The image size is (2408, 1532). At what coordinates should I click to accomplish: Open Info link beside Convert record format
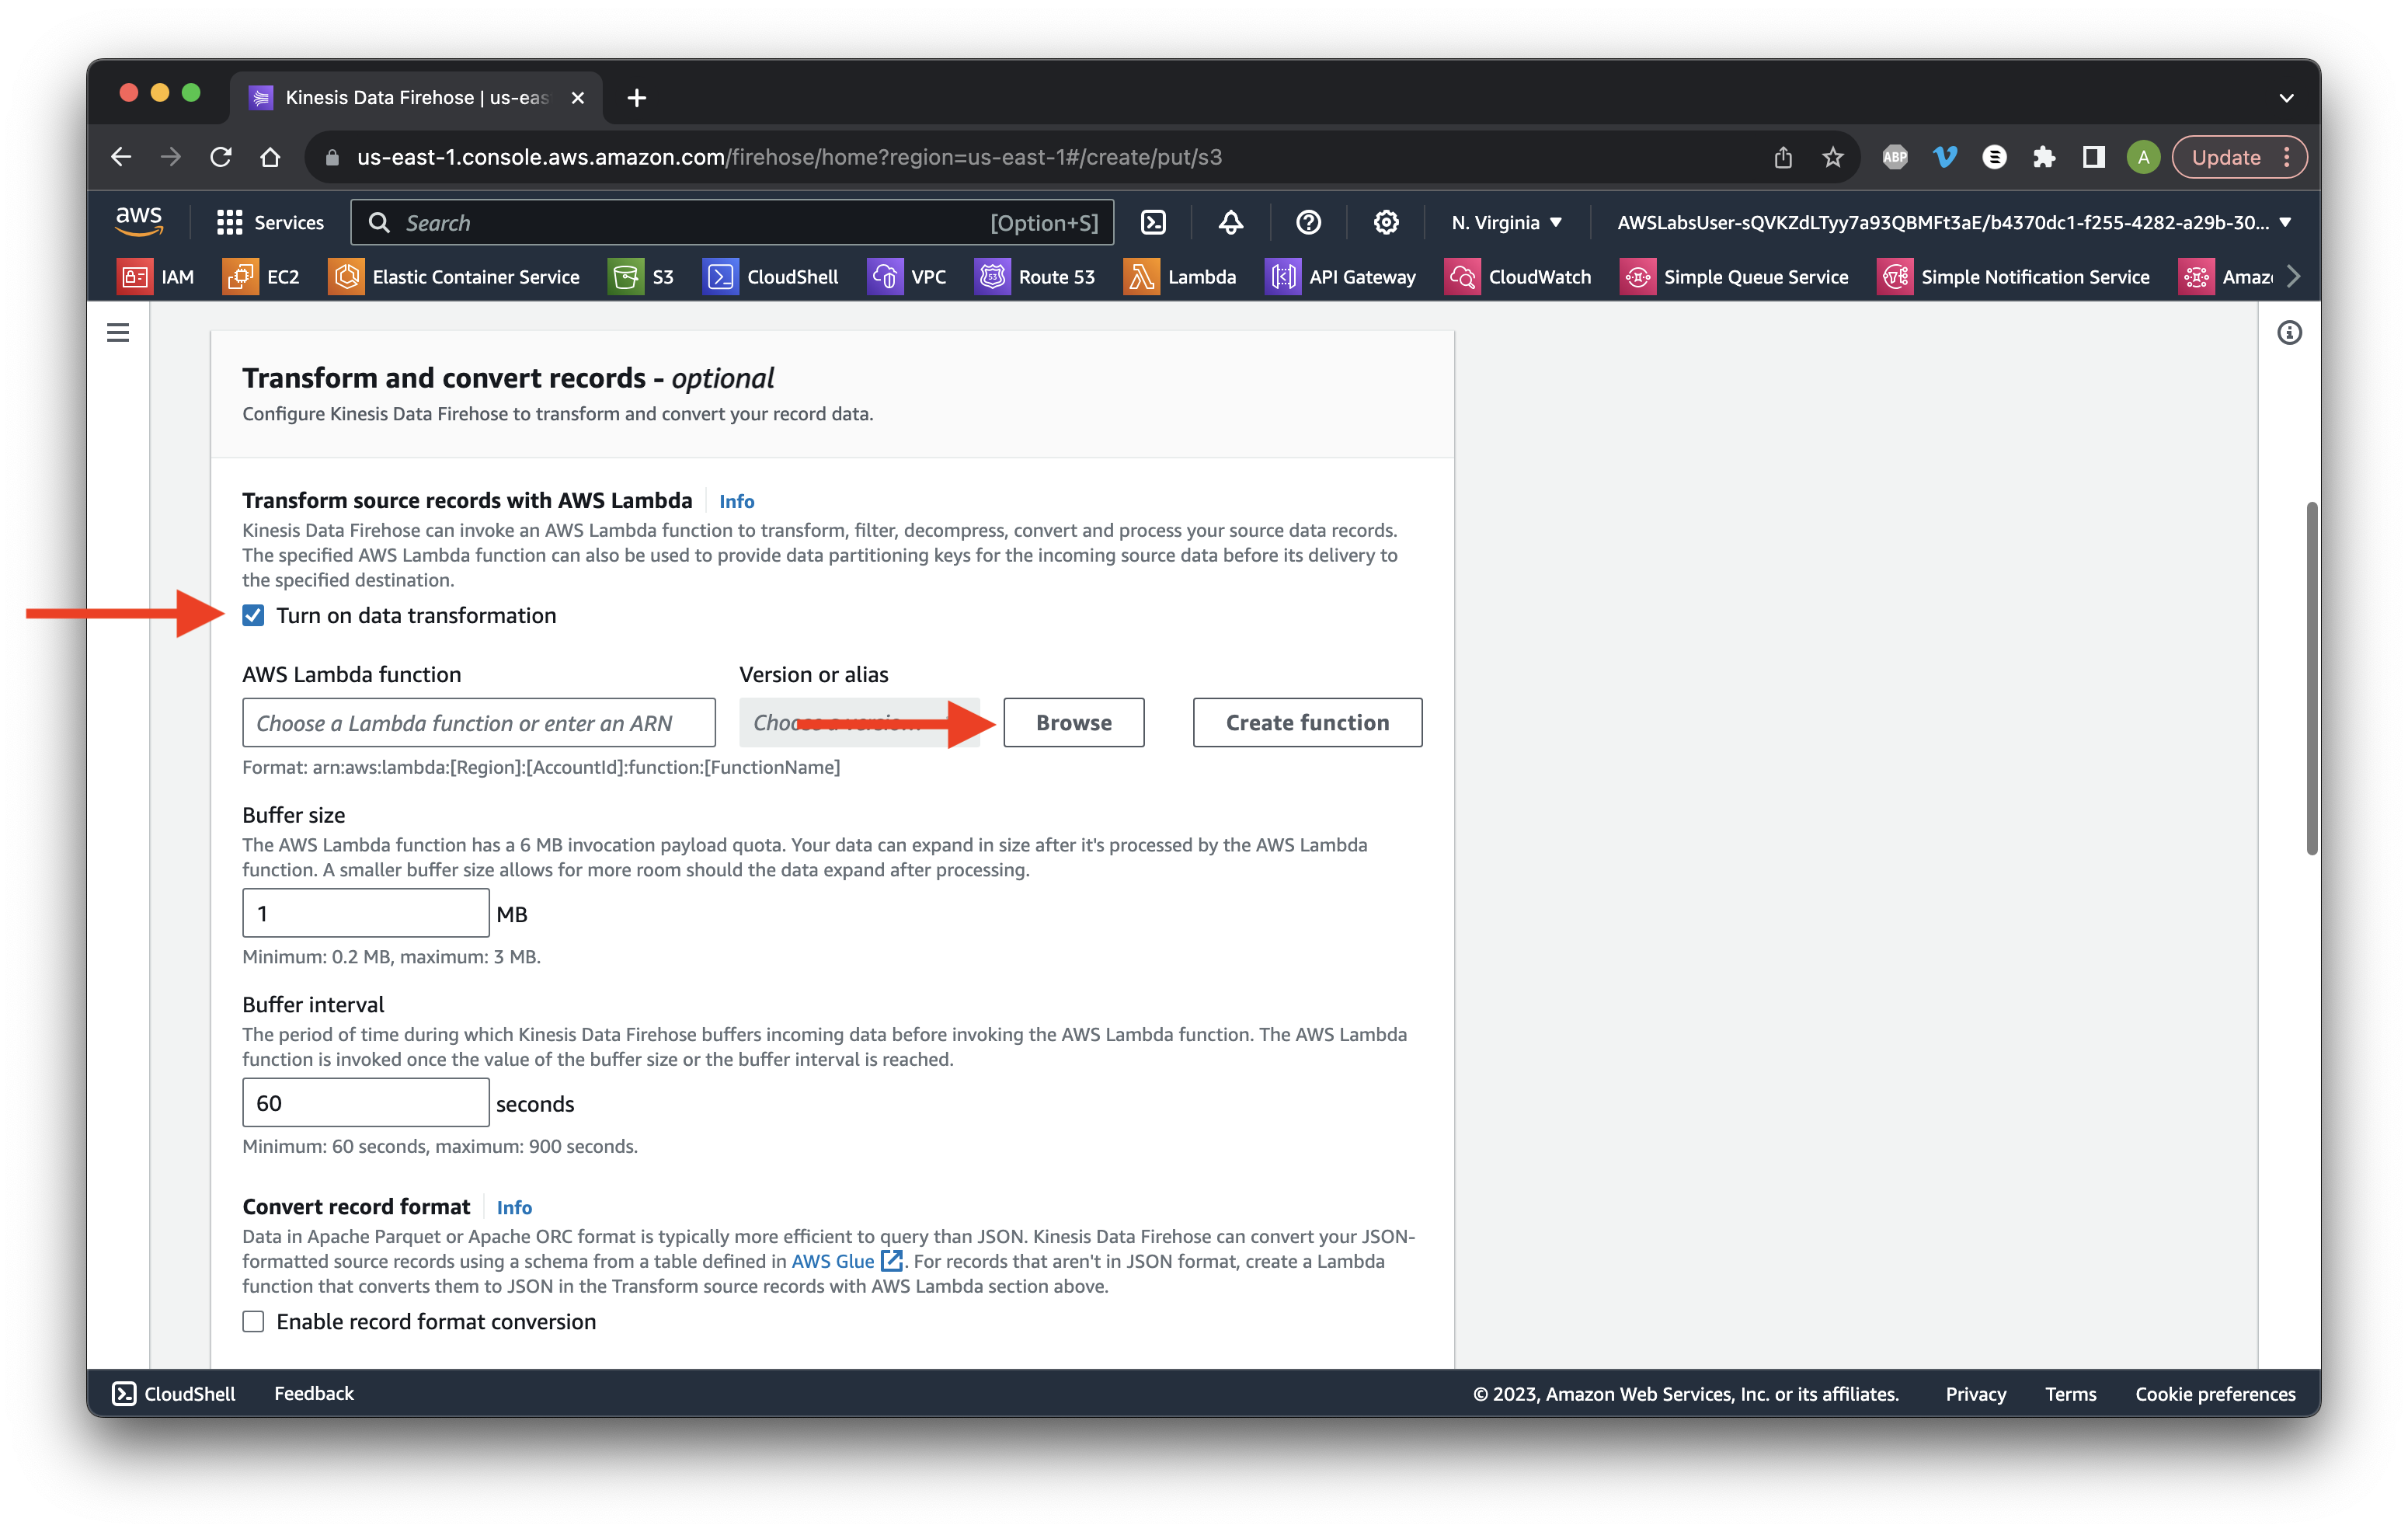point(514,1207)
